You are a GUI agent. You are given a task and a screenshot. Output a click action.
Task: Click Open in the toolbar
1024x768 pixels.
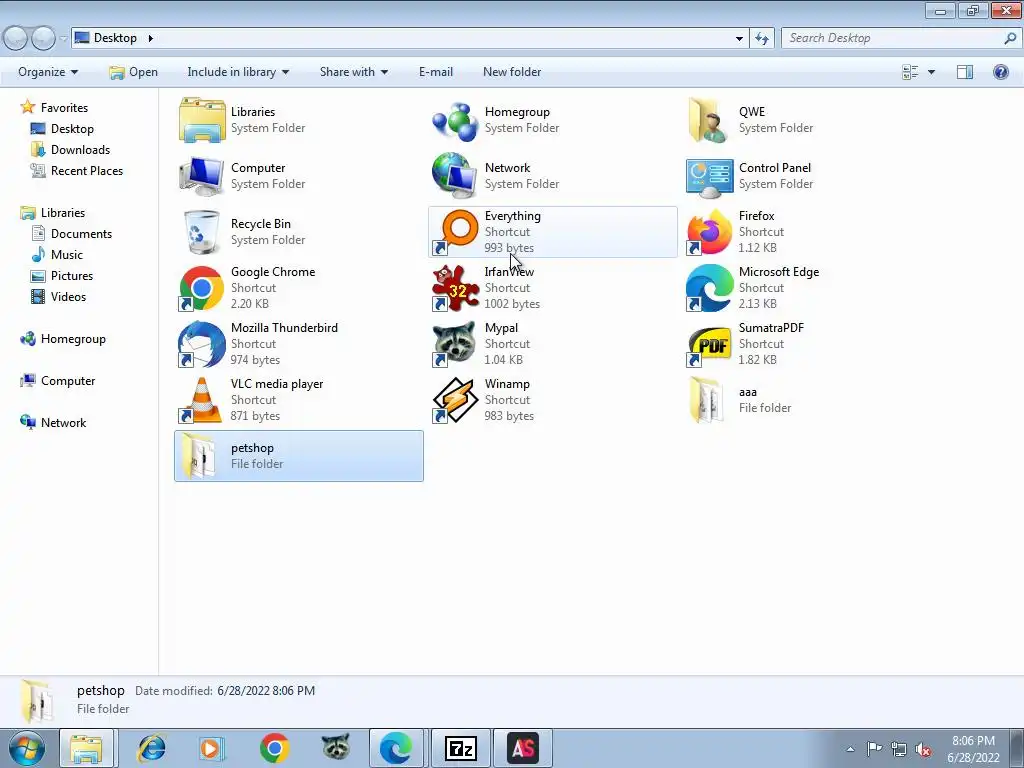(134, 72)
